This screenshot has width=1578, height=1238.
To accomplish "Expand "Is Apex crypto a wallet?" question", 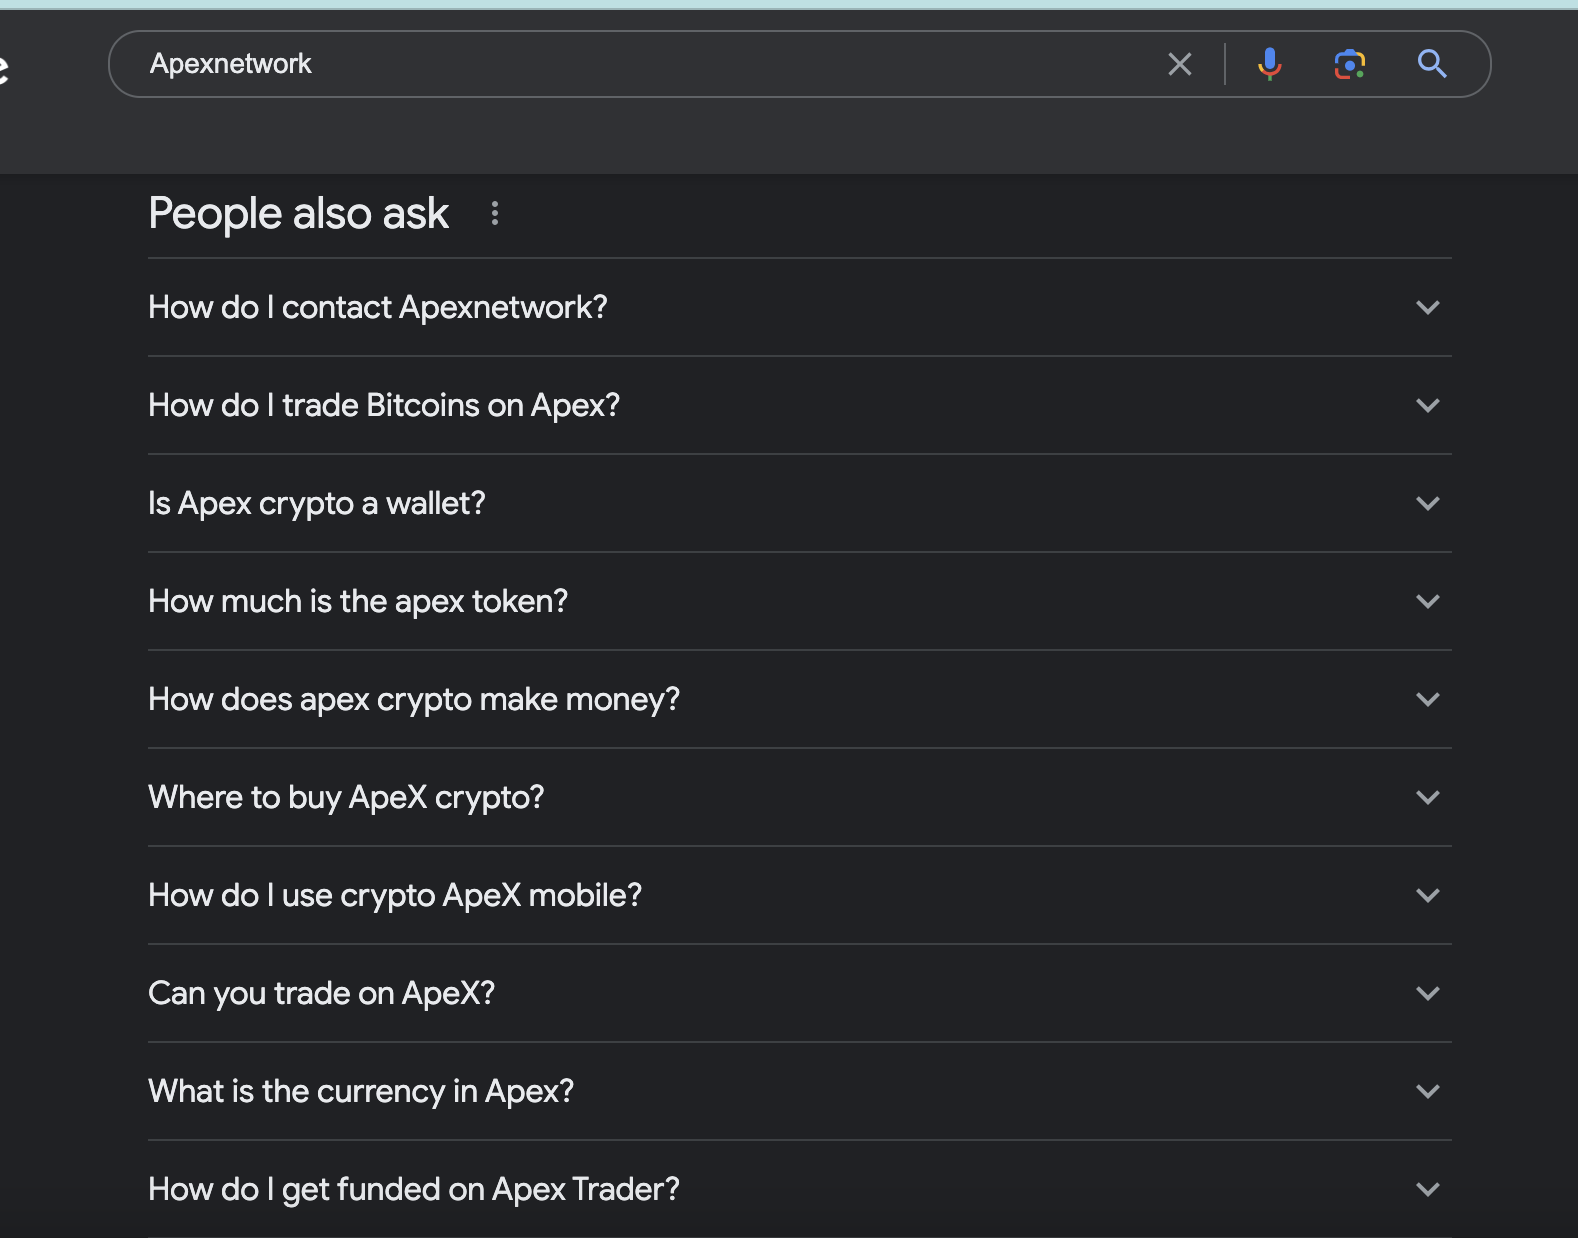I will coord(1427,504).
